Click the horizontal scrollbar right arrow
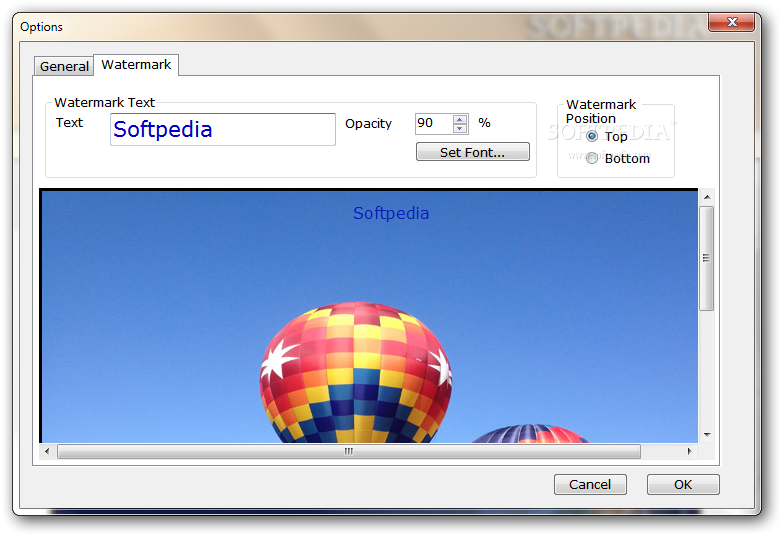782x536 pixels. click(x=689, y=451)
